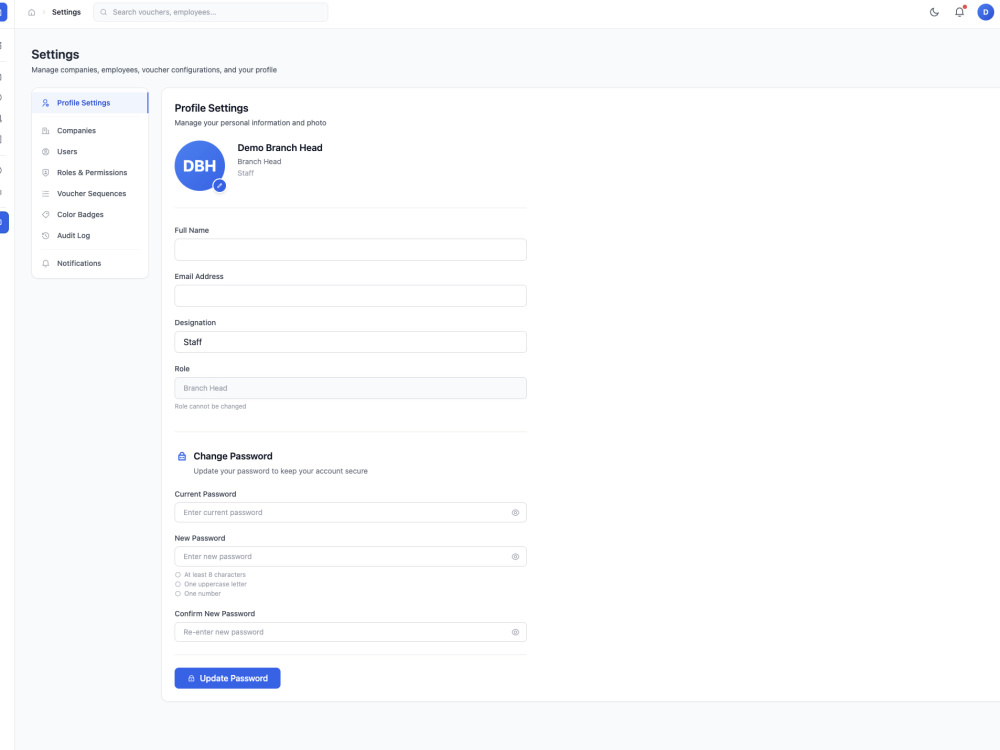Open the Profile Settings tab
Viewport: 1000px width, 750px height.
tap(90, 103)
